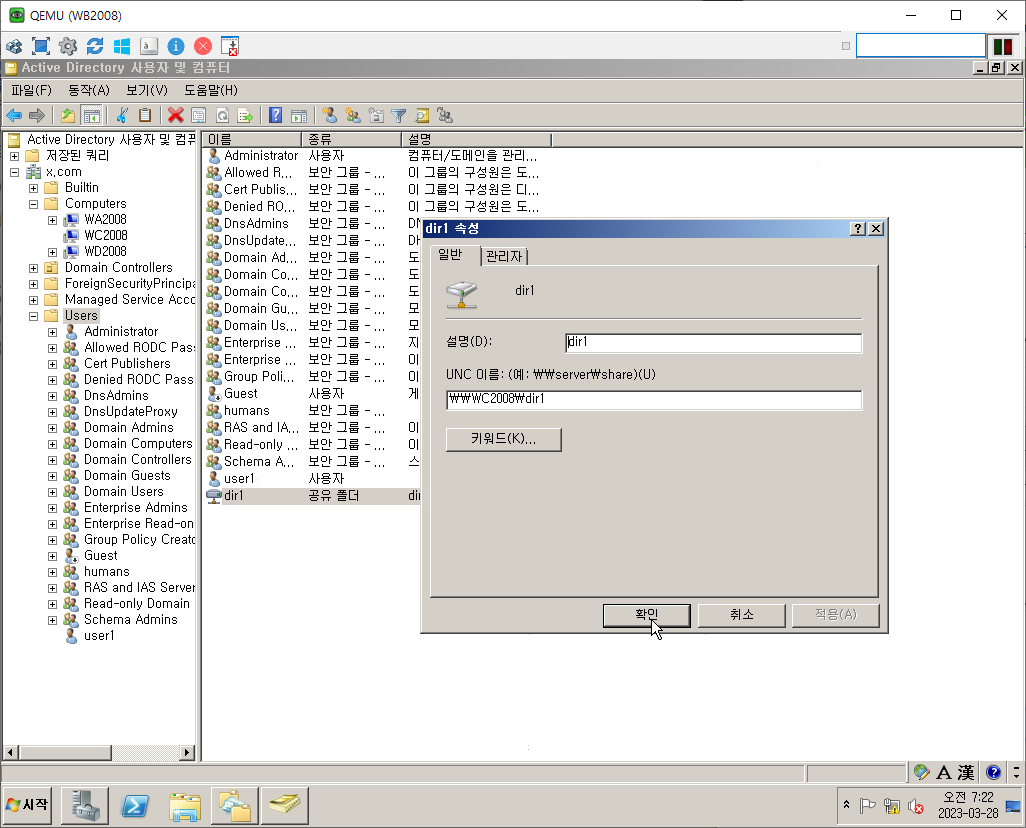Click QEMU red stop circle icon
The height and width of the screenshot is (828, 1026).
point(203,46)
